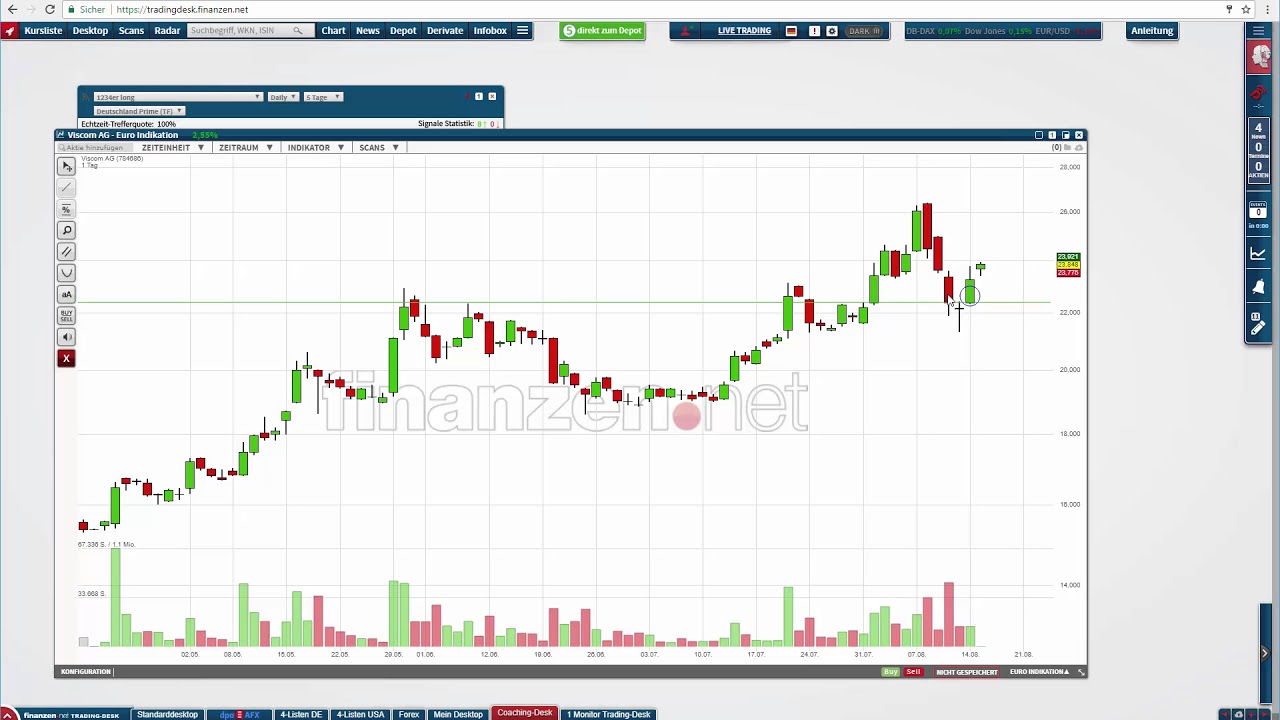Image resolution: width=1280 pixels, height=720 pixels.
Task: Open the Anleitung guide button
Action: [x=1152, y=31]
